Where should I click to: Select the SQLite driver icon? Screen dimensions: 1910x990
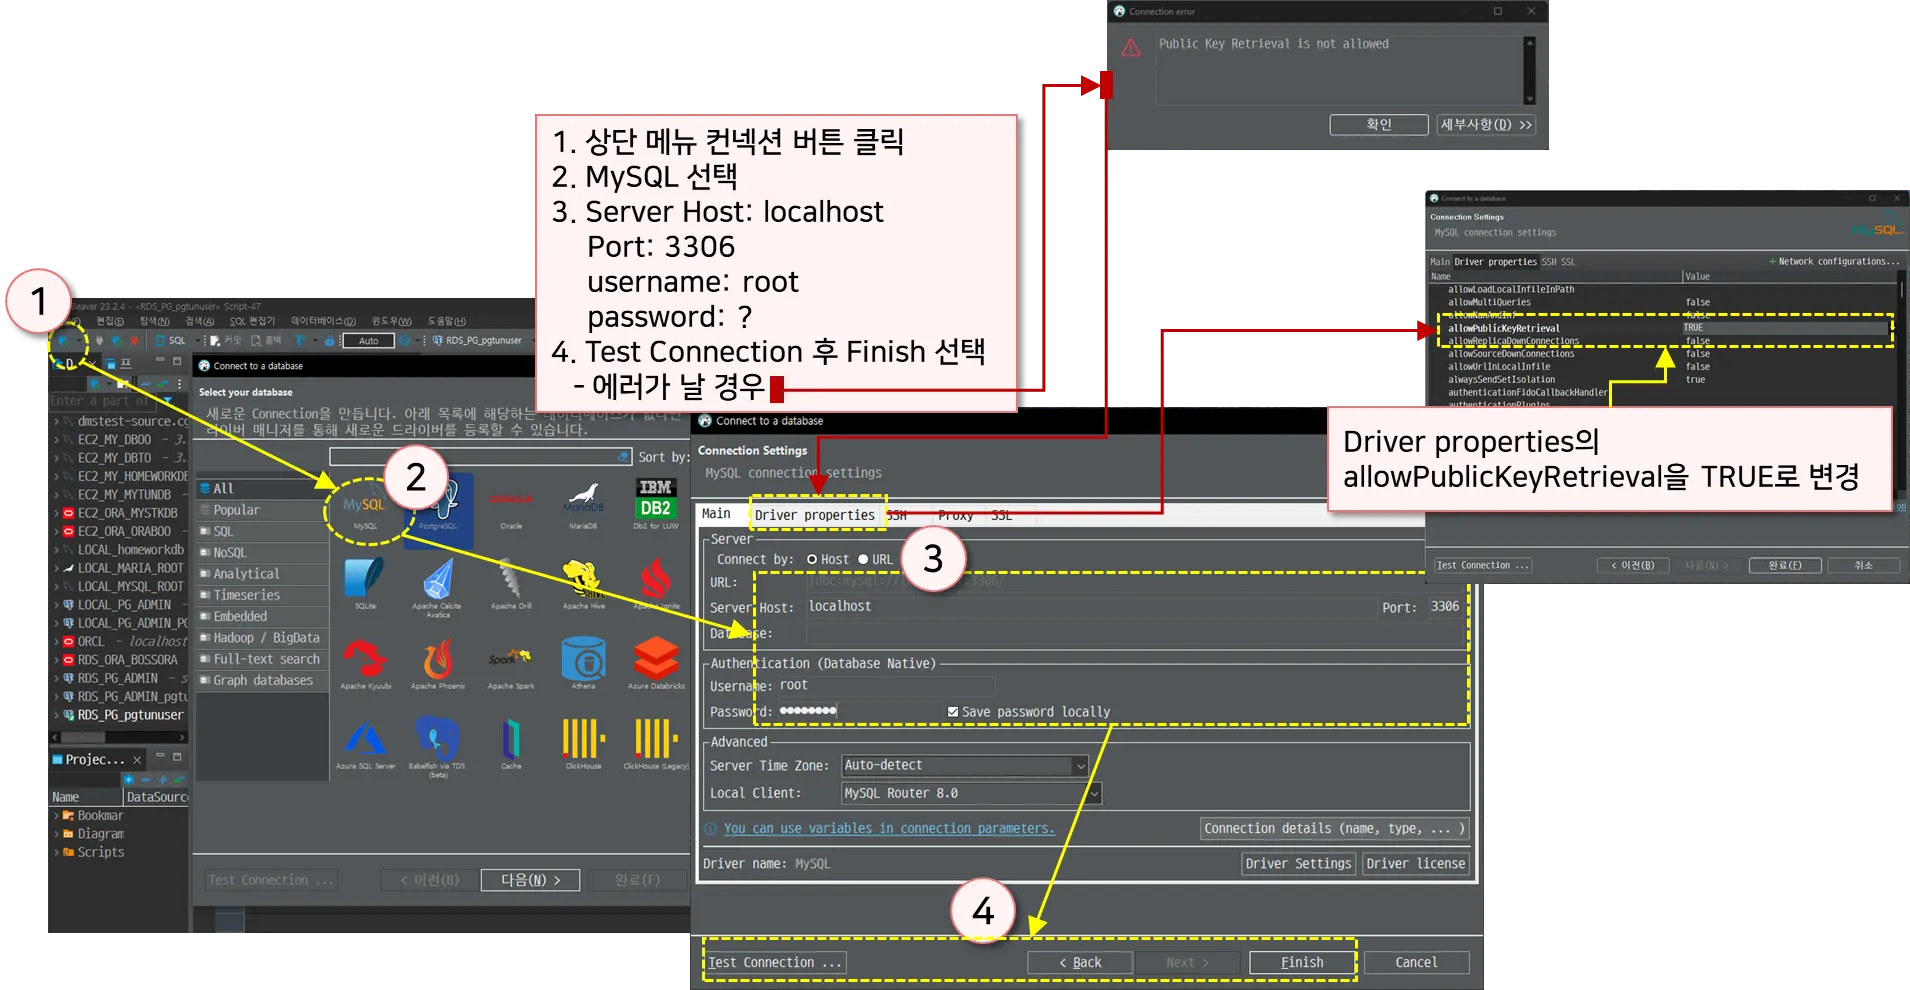pyautogui.click(x=365, y=584)
